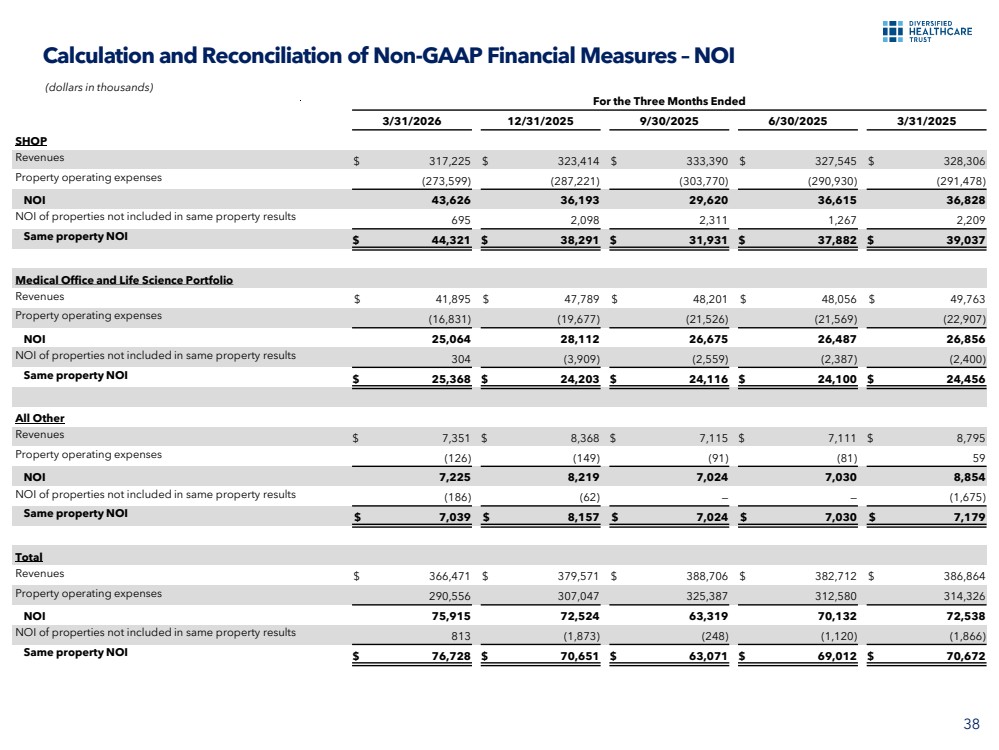Image resolution: width=999 pixels, height=750 pixels.
Task: Click All Other same property NOI 7,179
Action: 970,517
